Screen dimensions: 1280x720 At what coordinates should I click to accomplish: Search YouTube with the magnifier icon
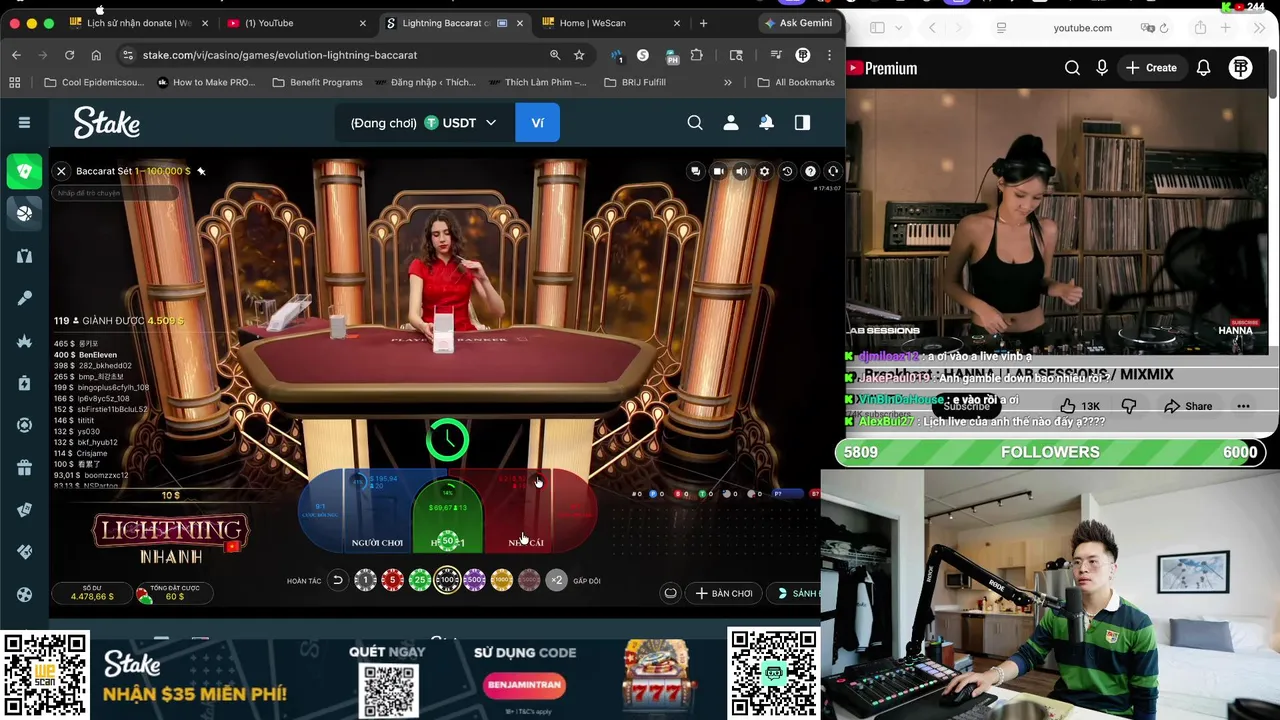click(1072, 68)
